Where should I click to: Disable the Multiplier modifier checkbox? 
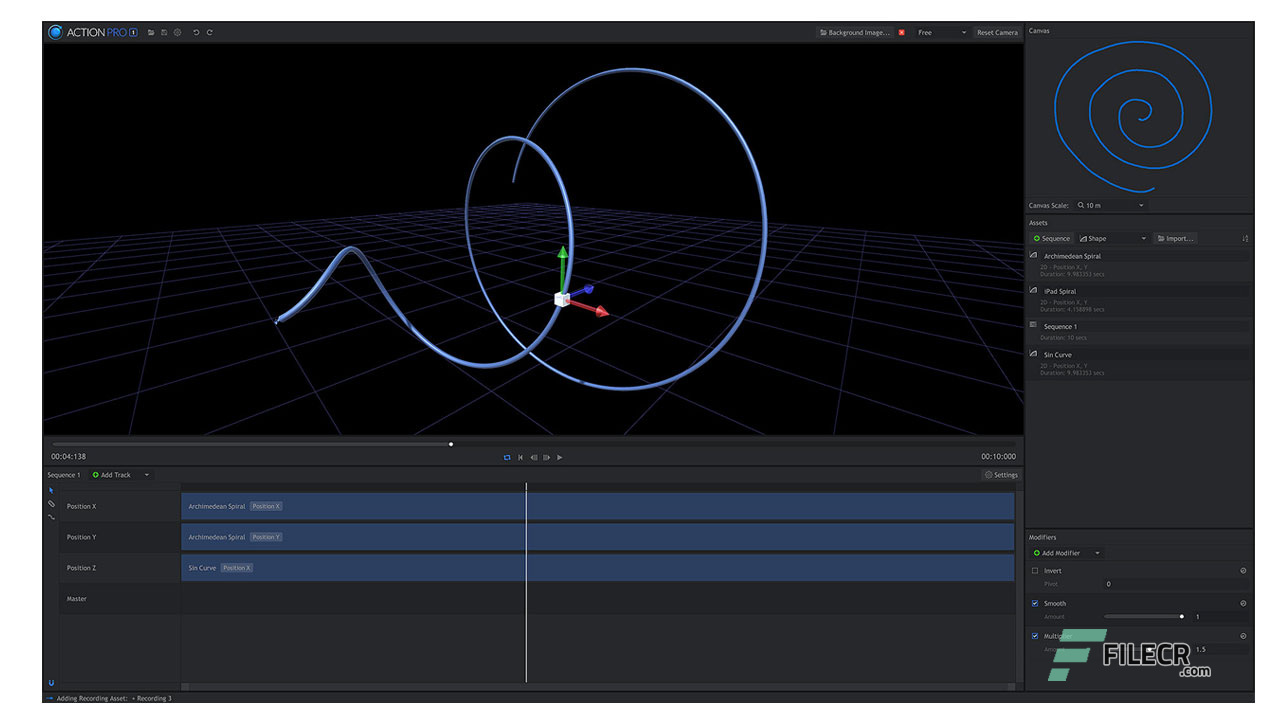click(1035, 636)
